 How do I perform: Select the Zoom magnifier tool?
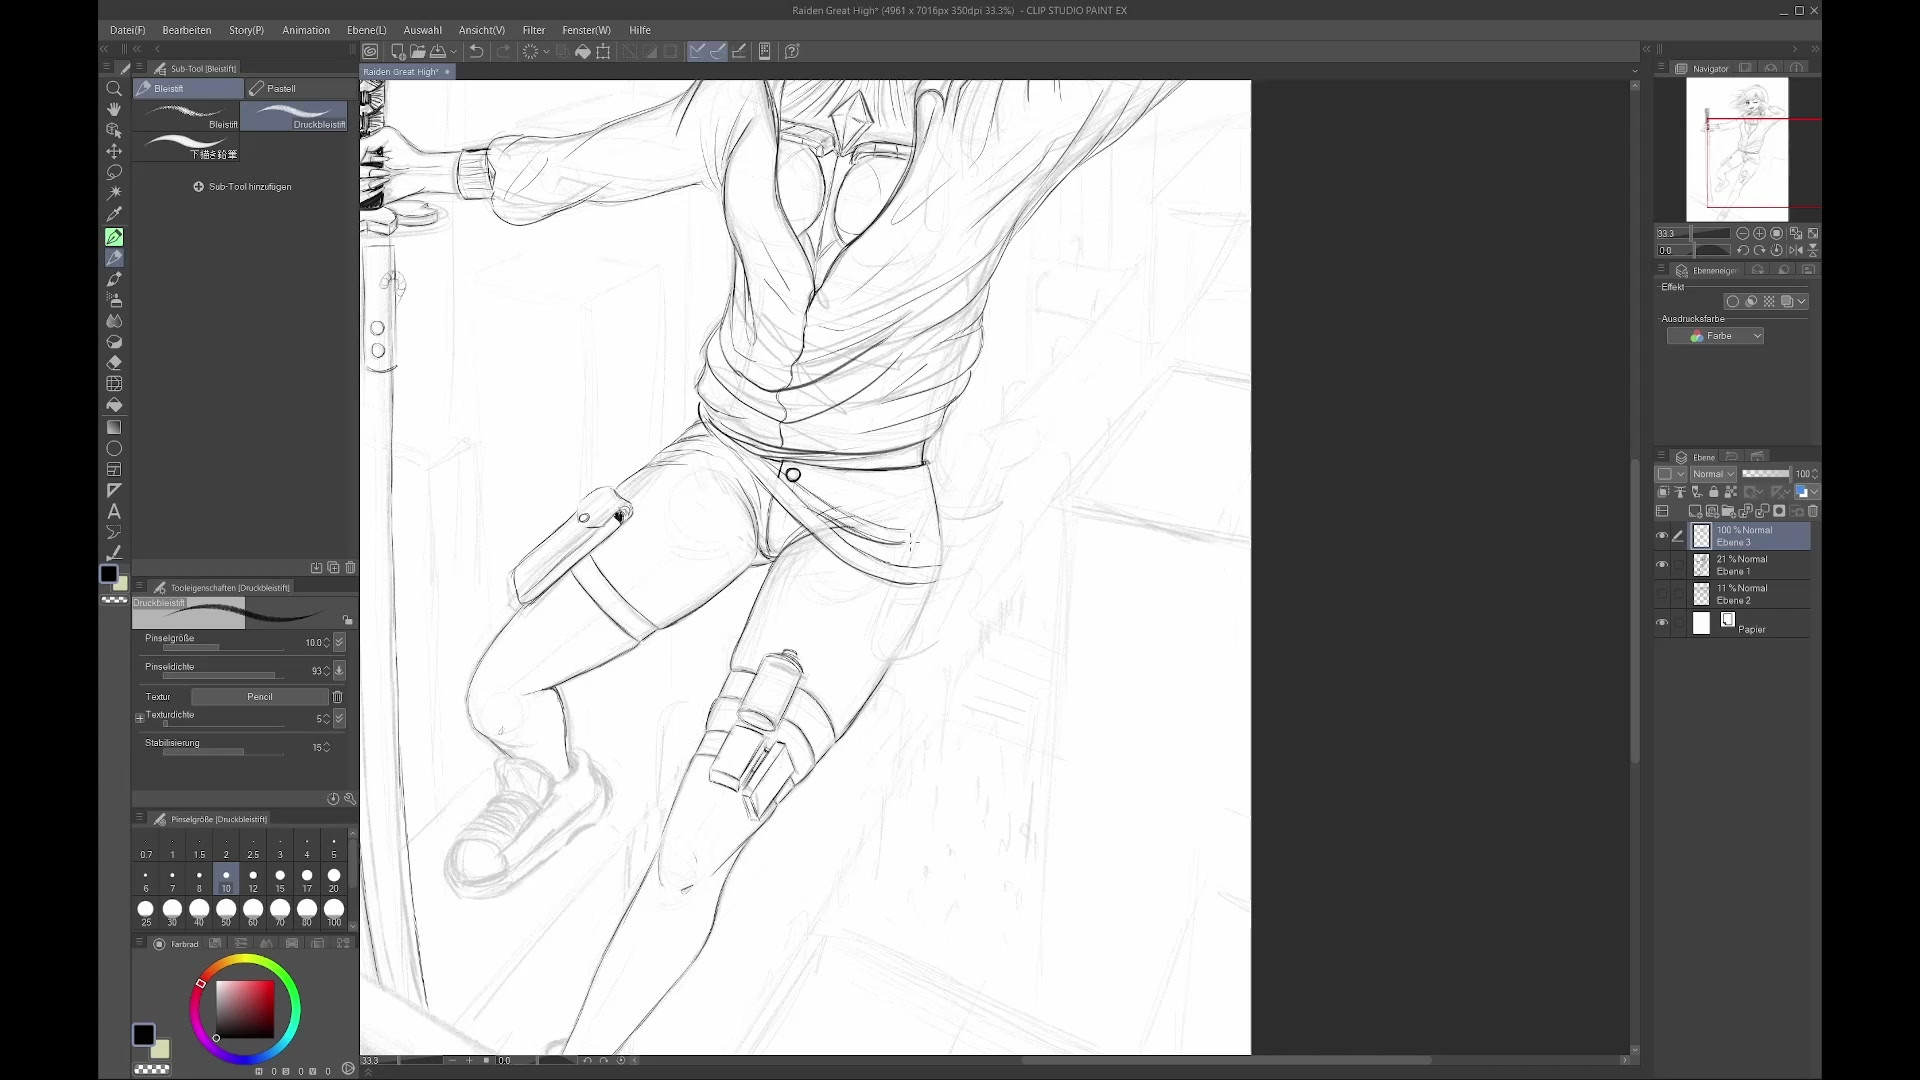(114, 88)
